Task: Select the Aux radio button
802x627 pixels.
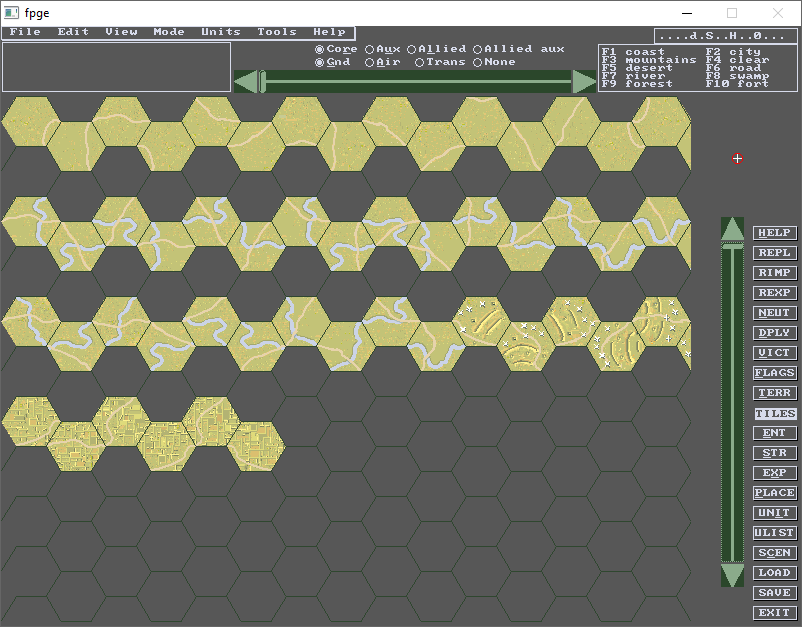Action: (x=383, y=49)
